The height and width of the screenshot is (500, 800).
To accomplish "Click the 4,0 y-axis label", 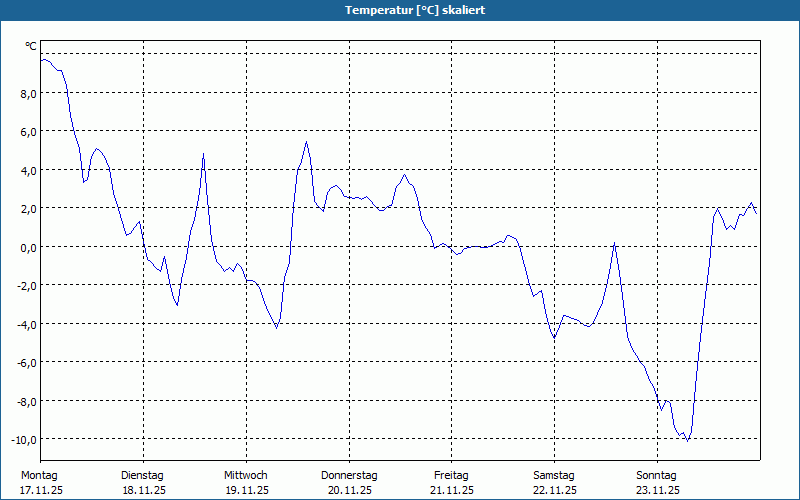I will click(28, 170).
